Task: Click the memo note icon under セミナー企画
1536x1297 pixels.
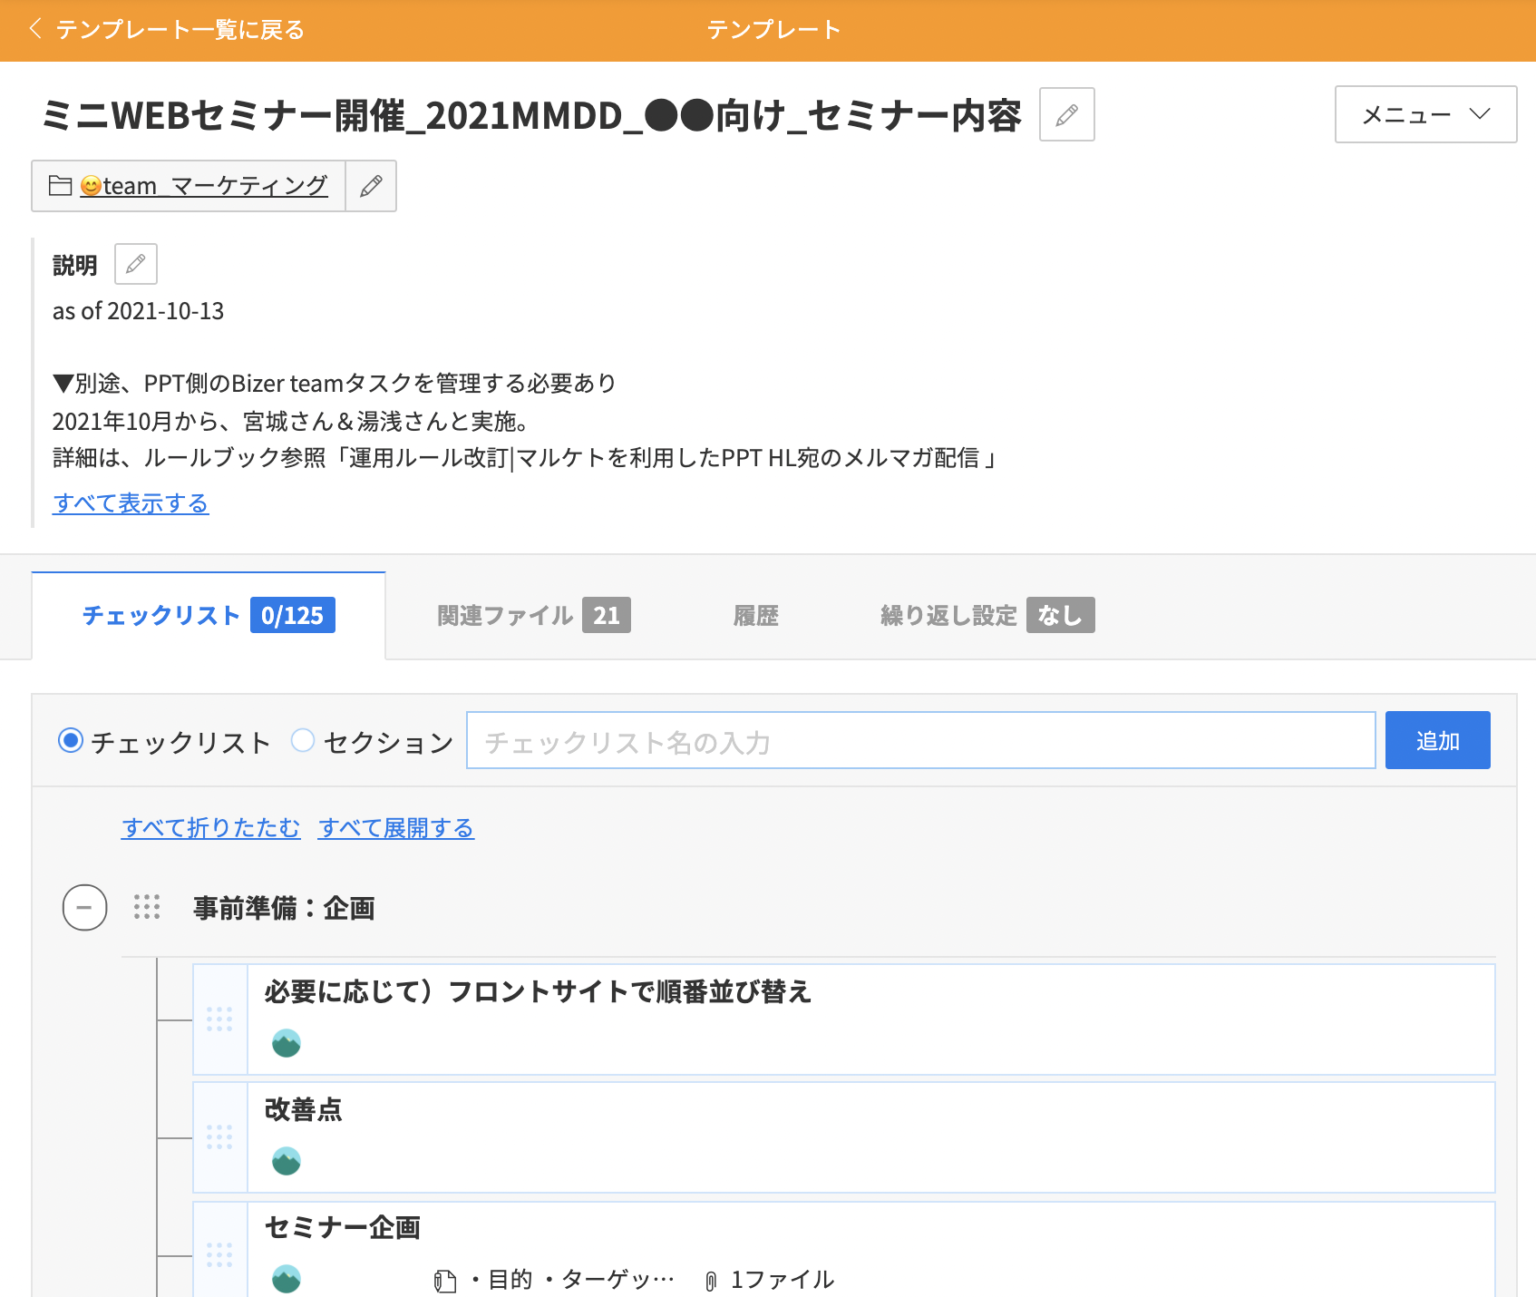Action: pos(445,1280)
